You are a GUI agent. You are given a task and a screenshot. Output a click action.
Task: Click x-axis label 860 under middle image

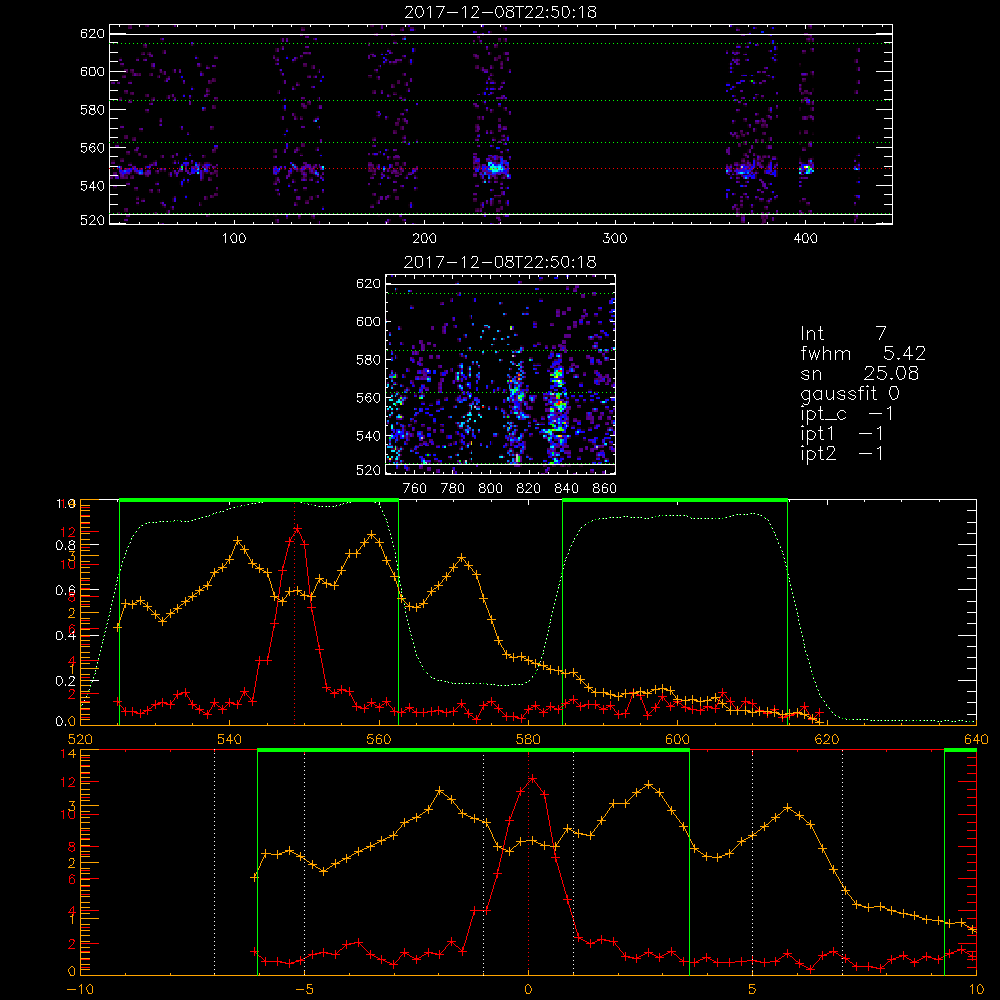604,489
